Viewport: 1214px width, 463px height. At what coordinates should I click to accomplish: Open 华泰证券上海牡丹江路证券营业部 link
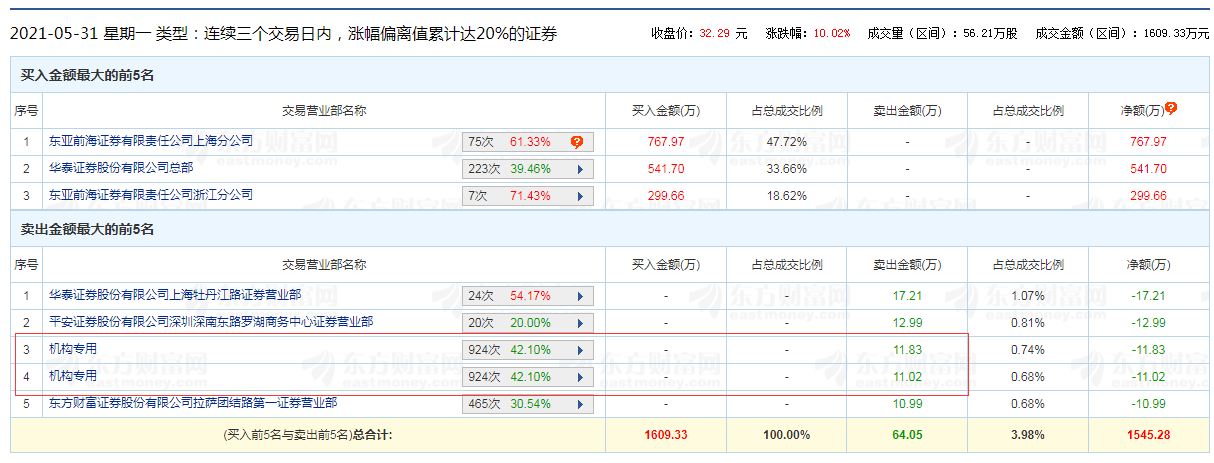point(175,295)
